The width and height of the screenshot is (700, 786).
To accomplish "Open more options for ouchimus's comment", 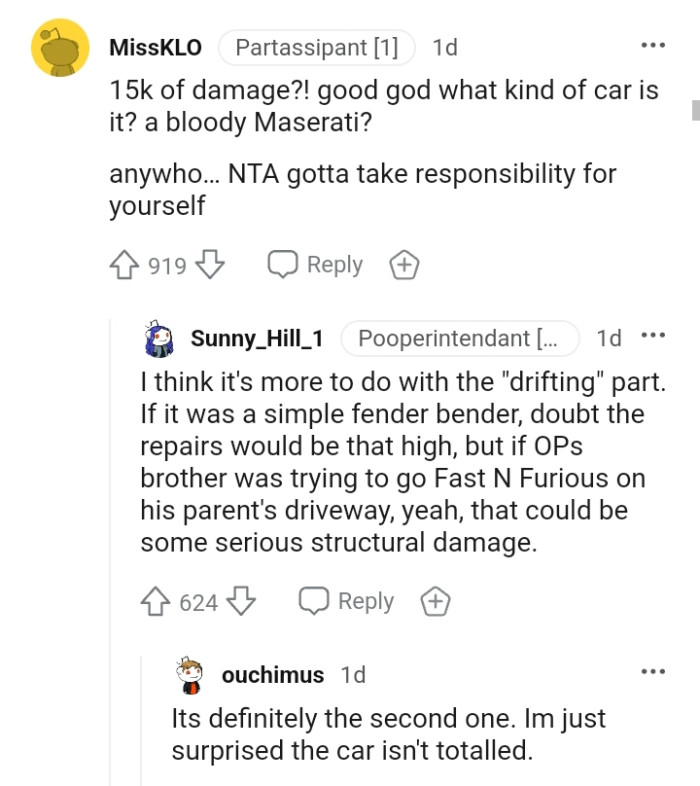I will (x=652, y=672).
